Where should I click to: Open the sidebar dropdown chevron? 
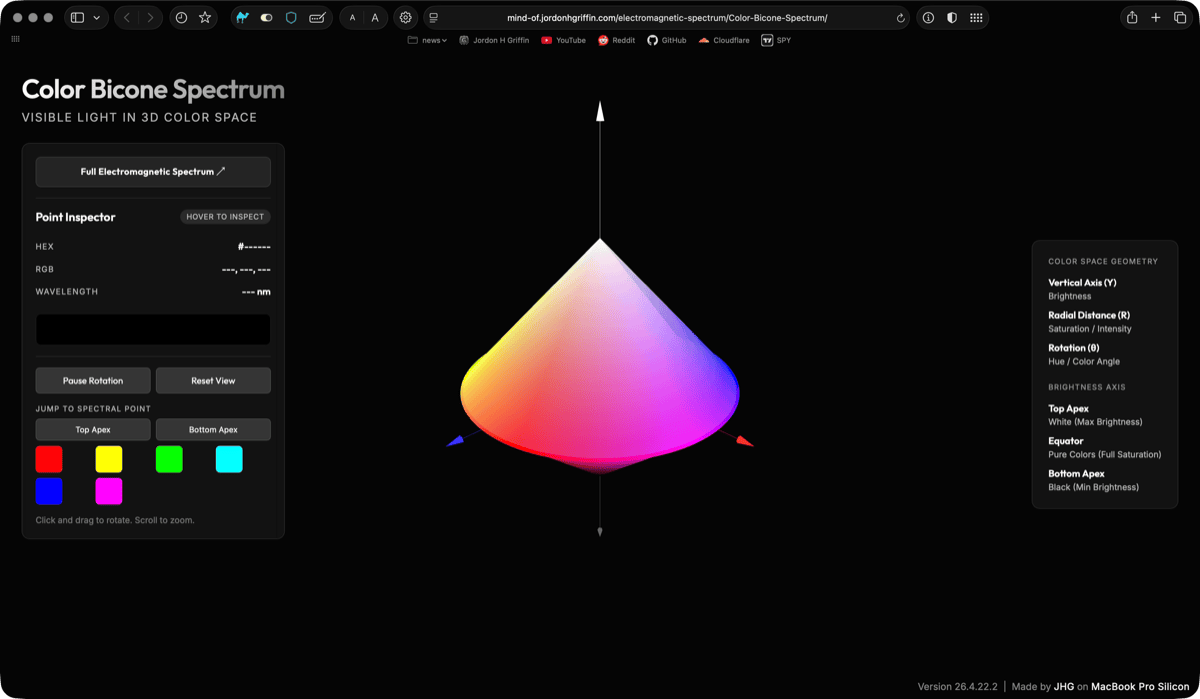96,18
